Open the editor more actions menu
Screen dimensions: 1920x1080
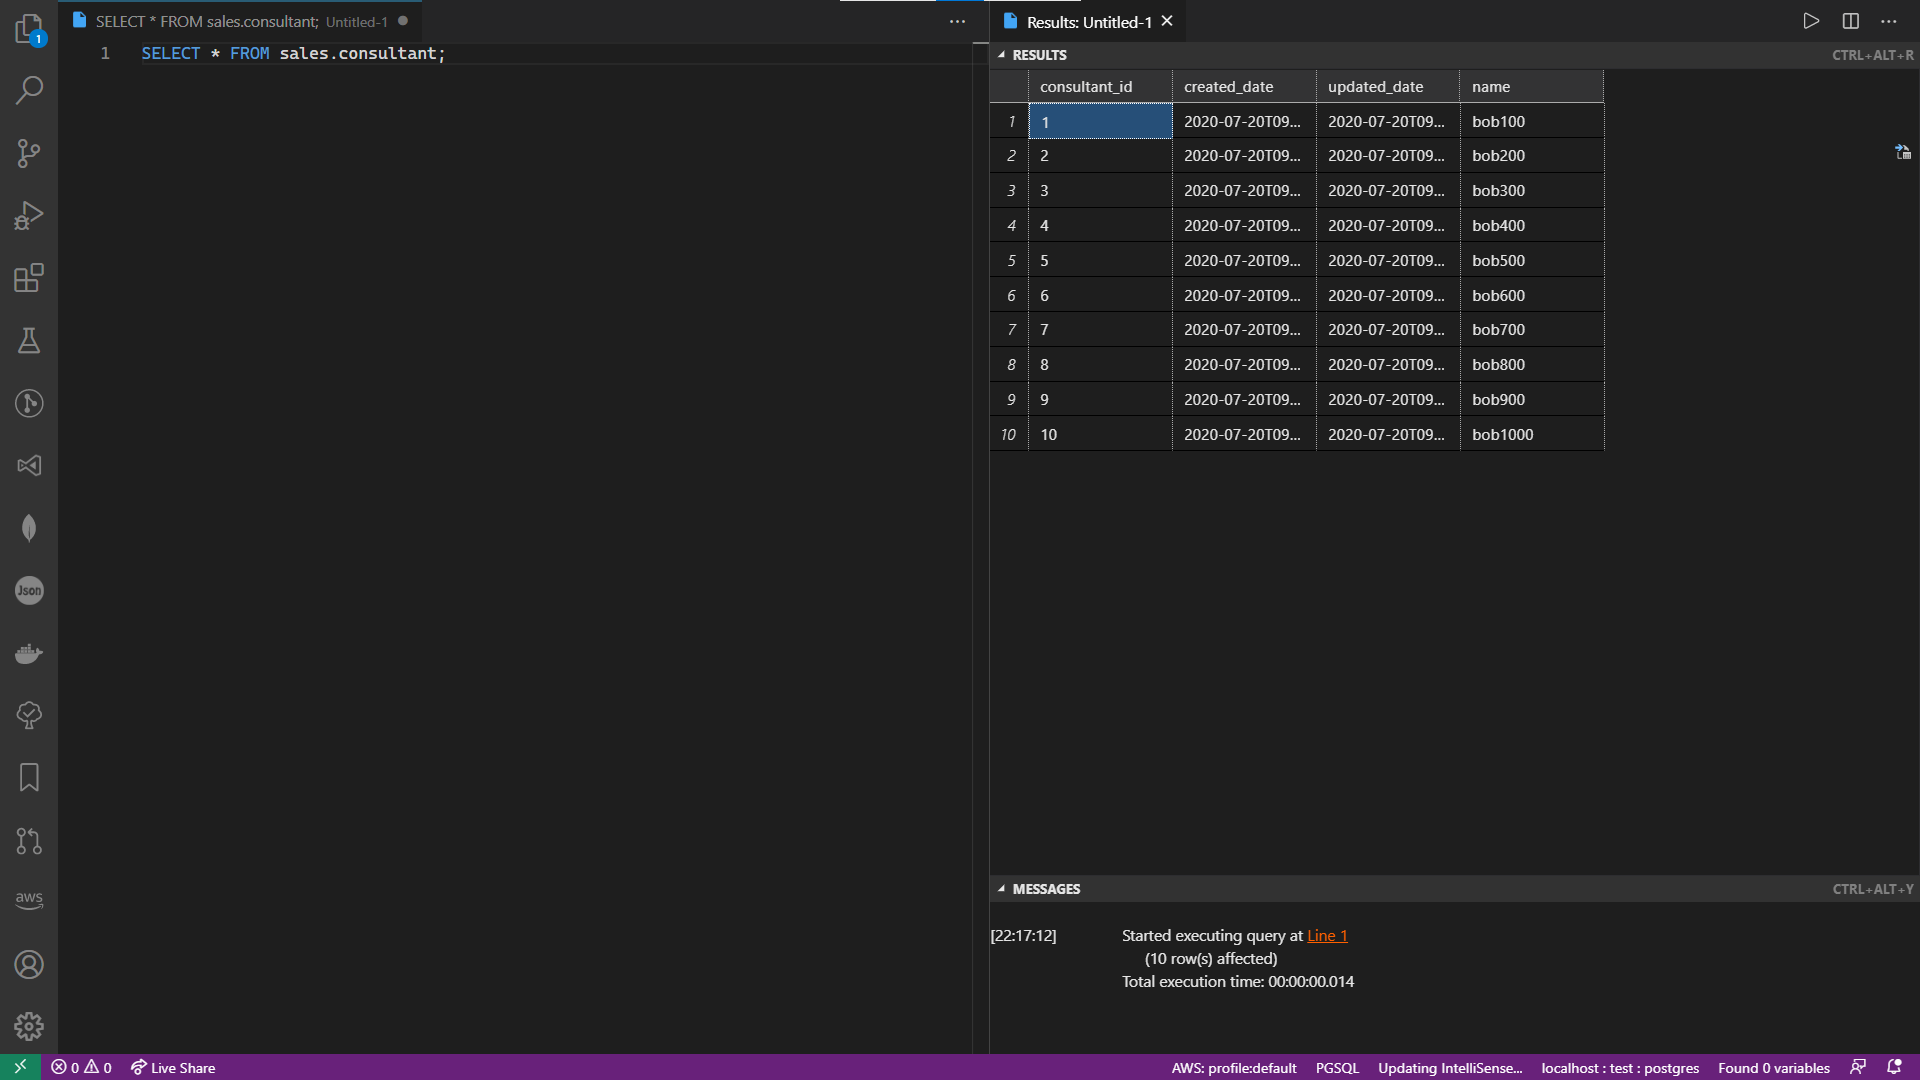tap(957, 21)
